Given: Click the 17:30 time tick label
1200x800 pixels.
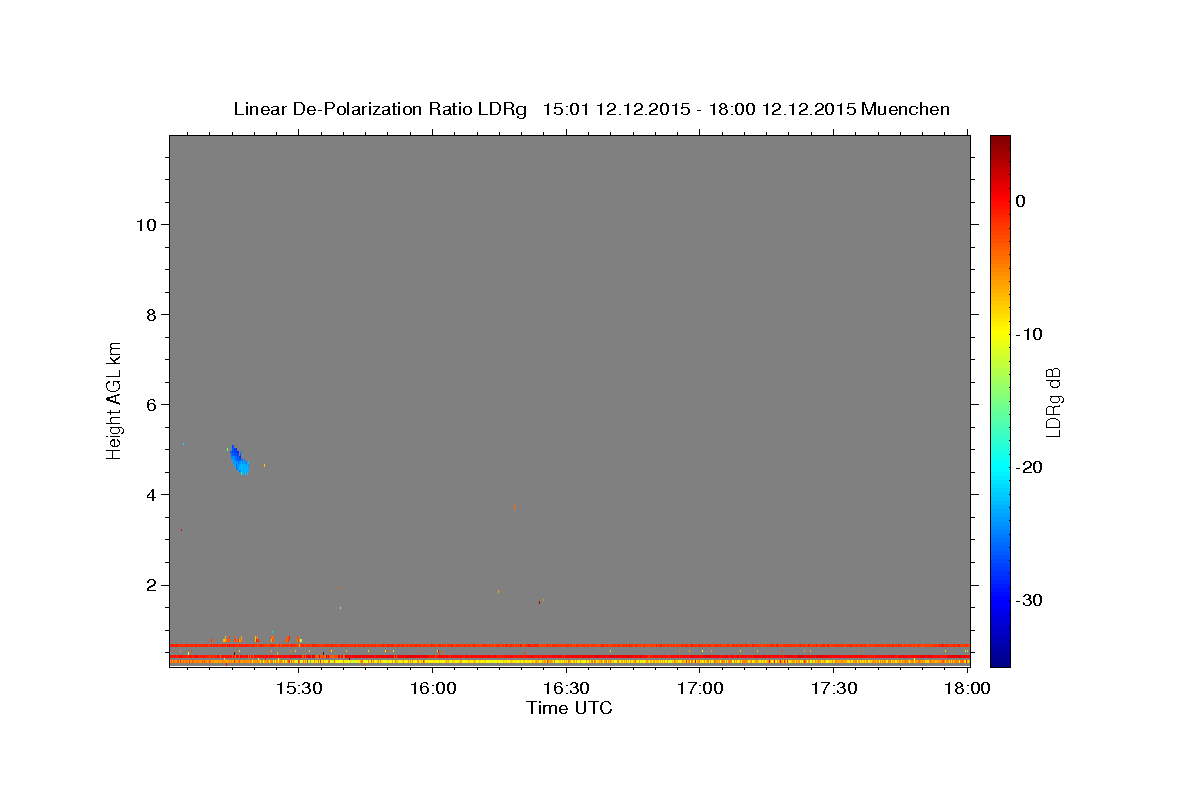Looking at the screenshot, I should point(834,689).
